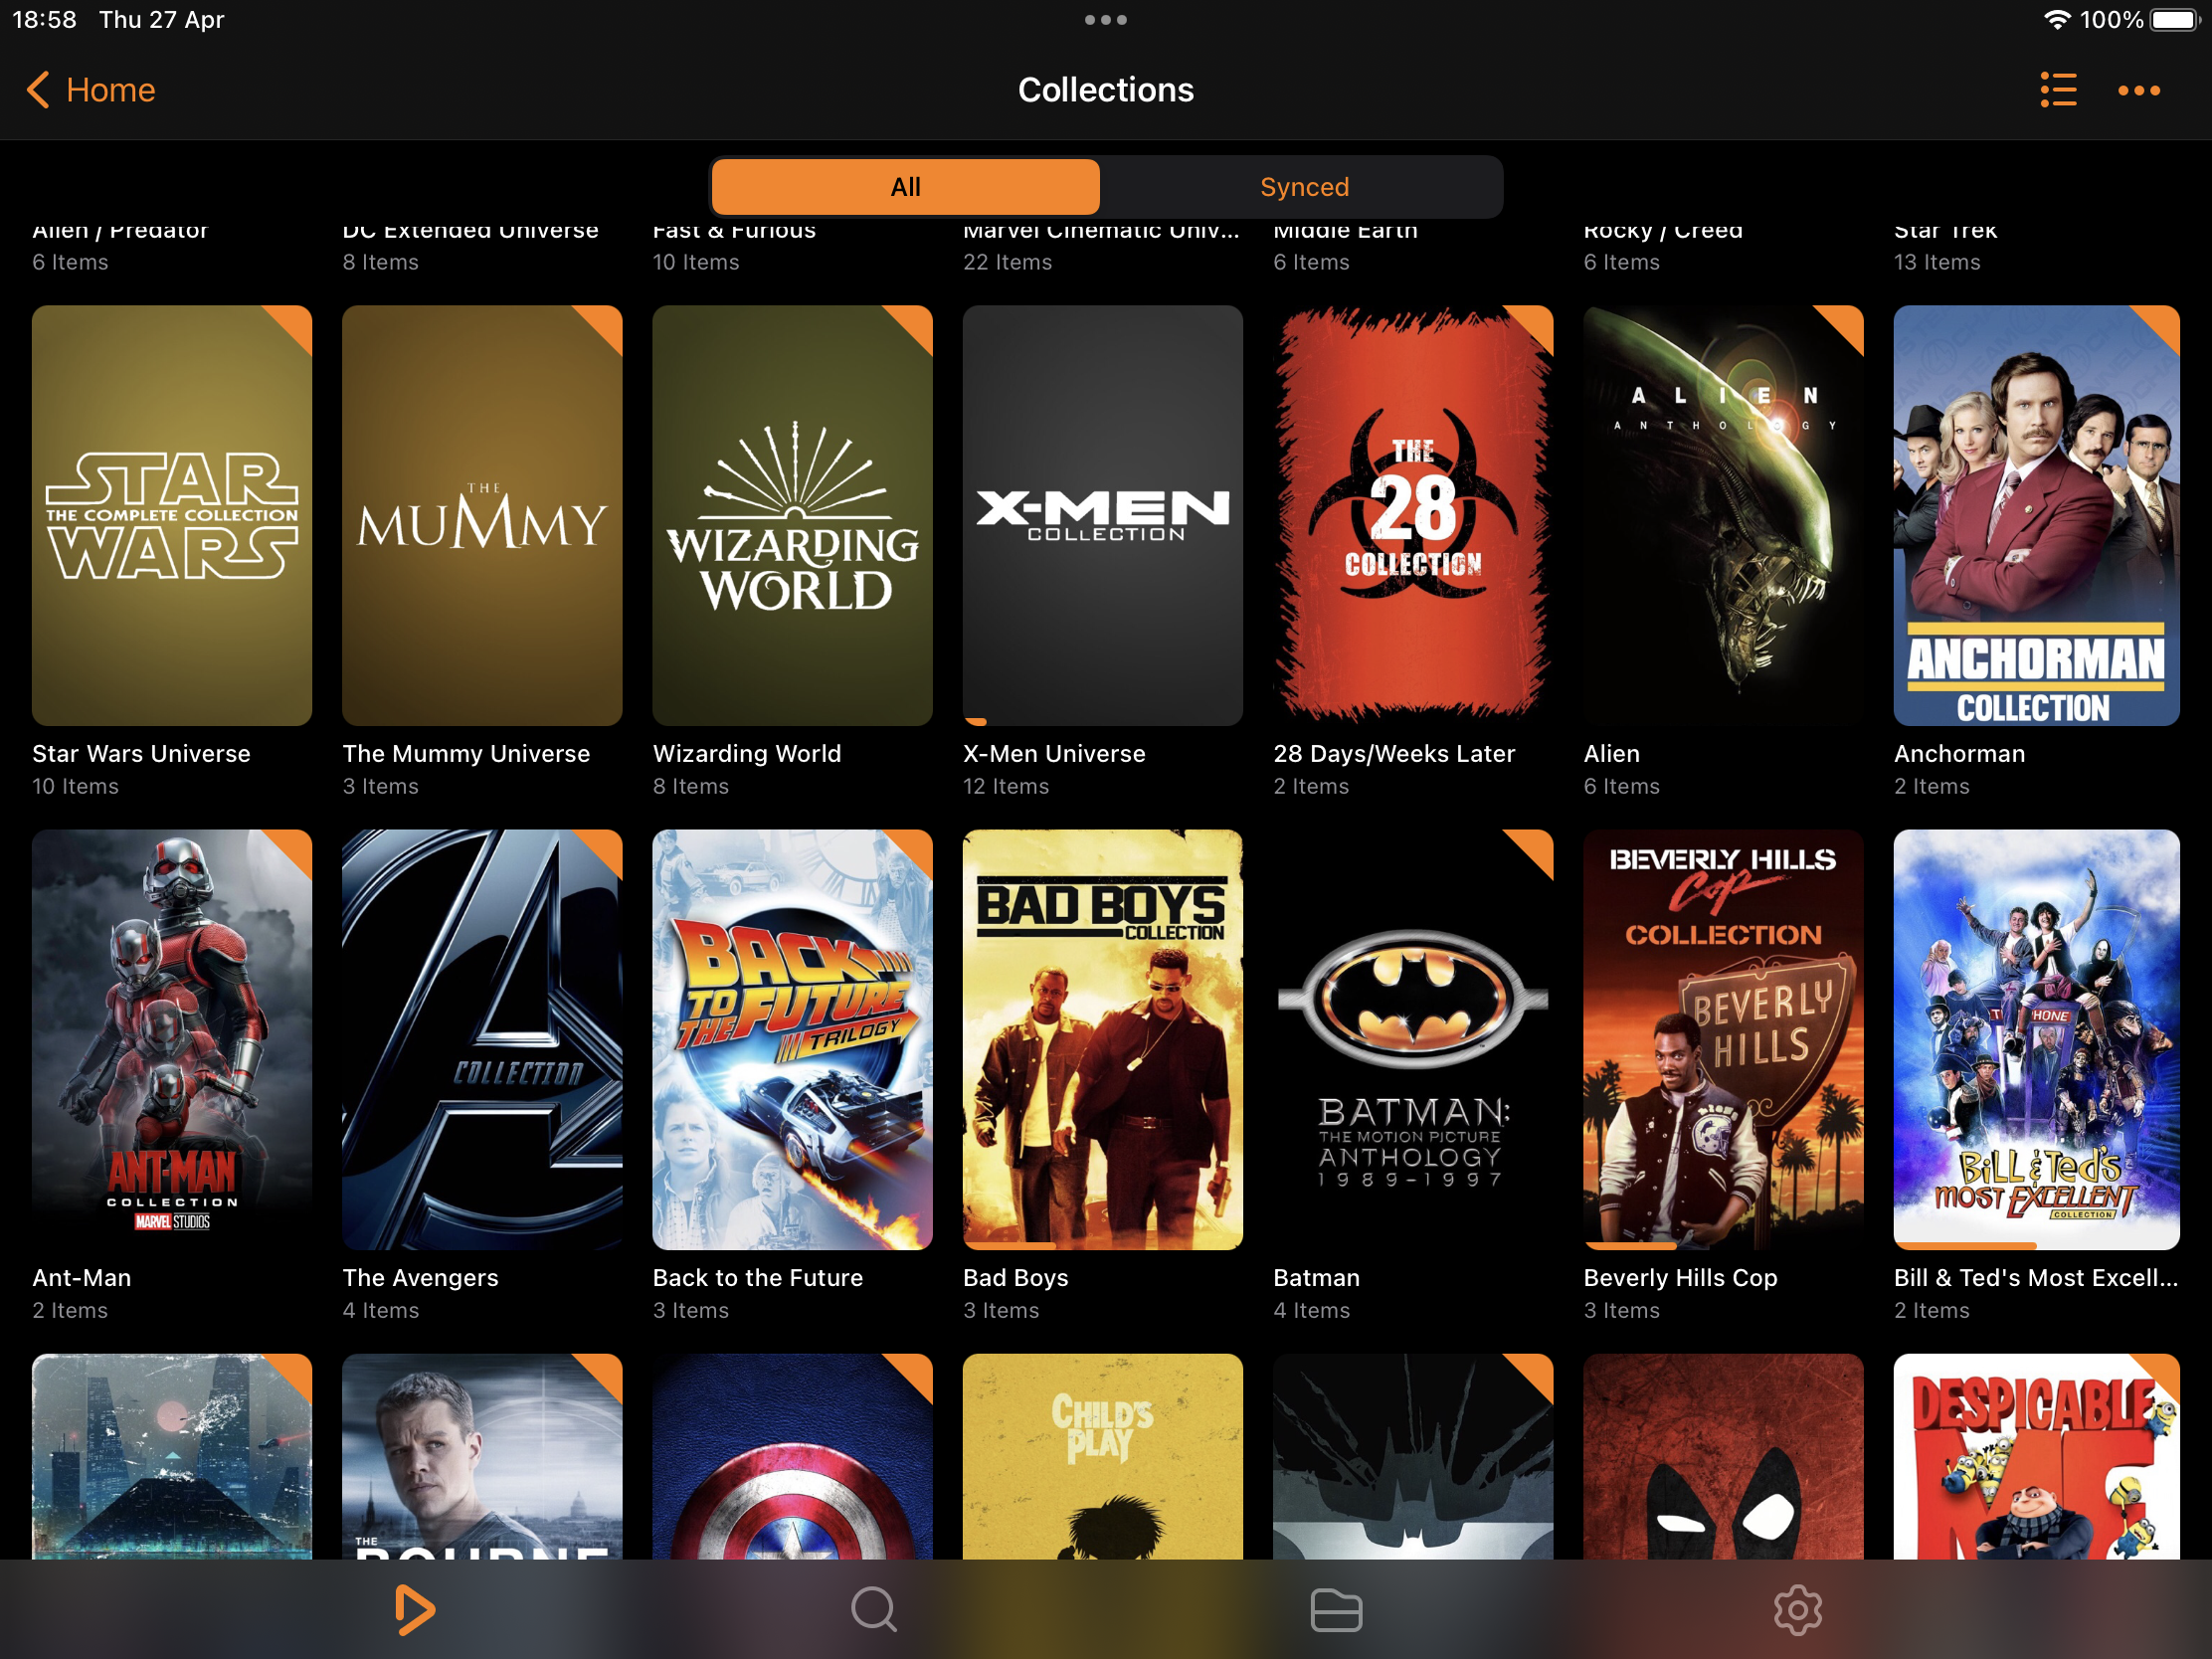Switch to the Synced filter segment
2212x1659 pixels.
(1304, 187)
